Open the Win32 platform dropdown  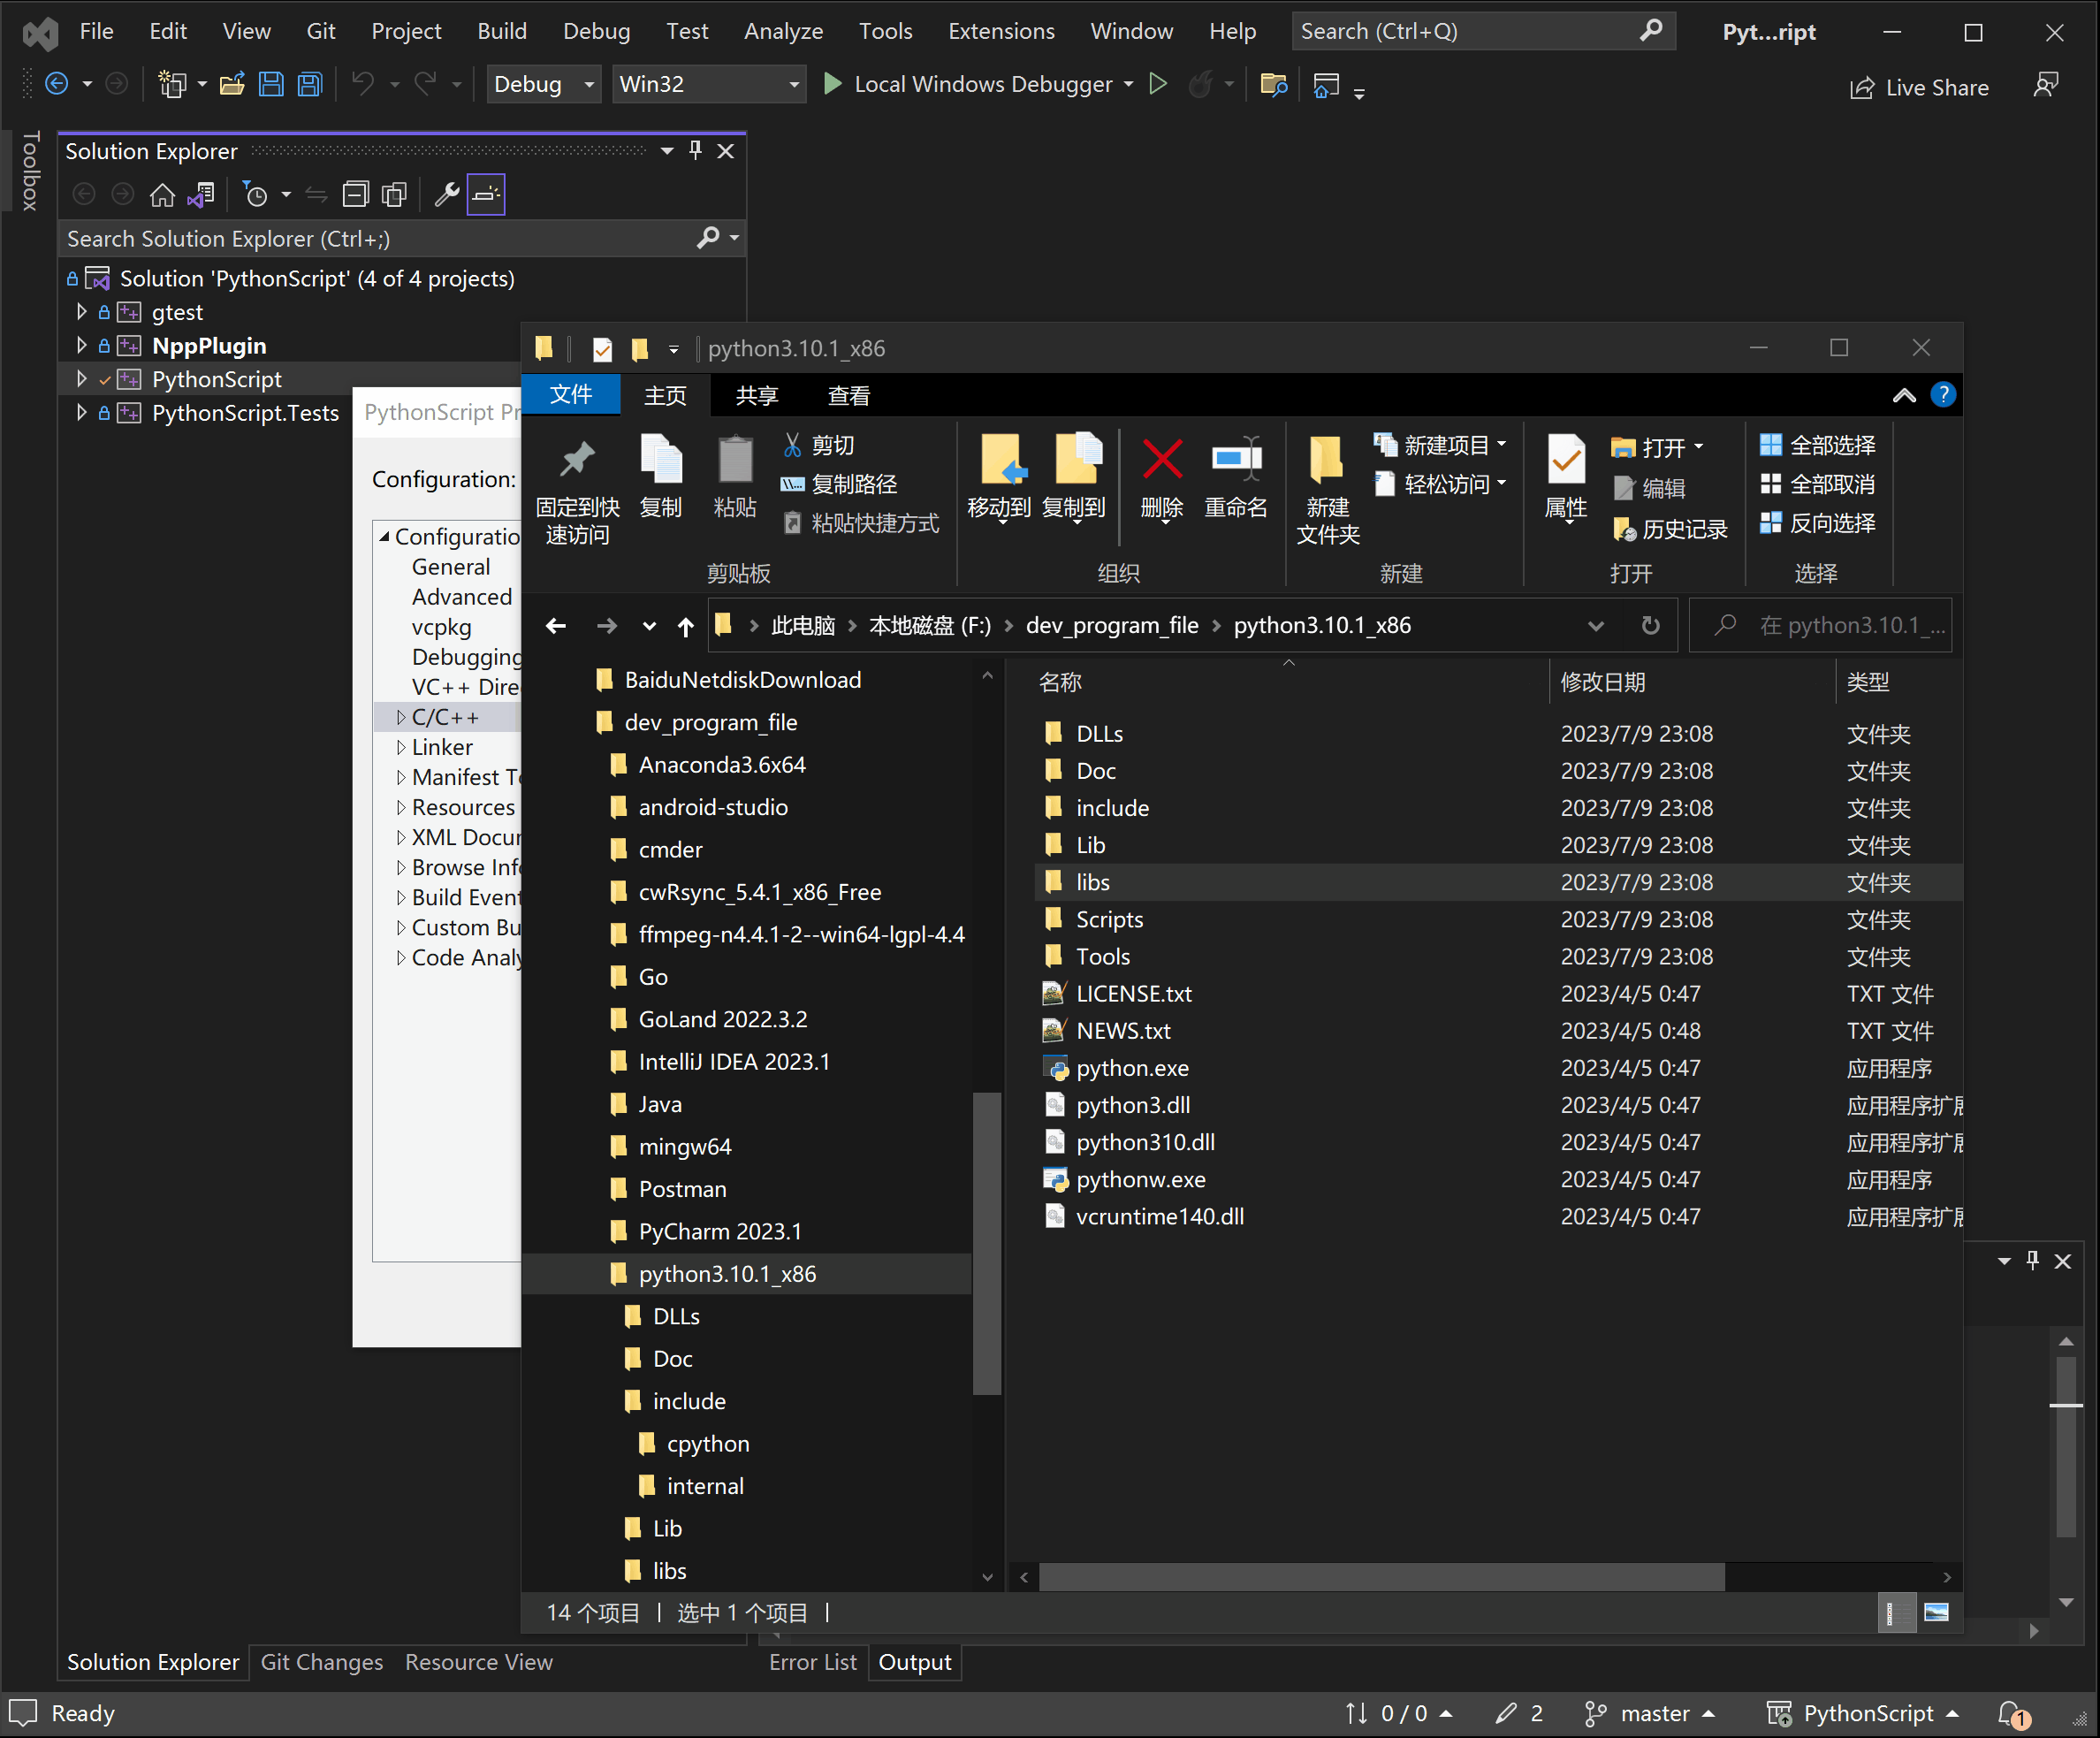pyautogui.click(x=708, y=84)
